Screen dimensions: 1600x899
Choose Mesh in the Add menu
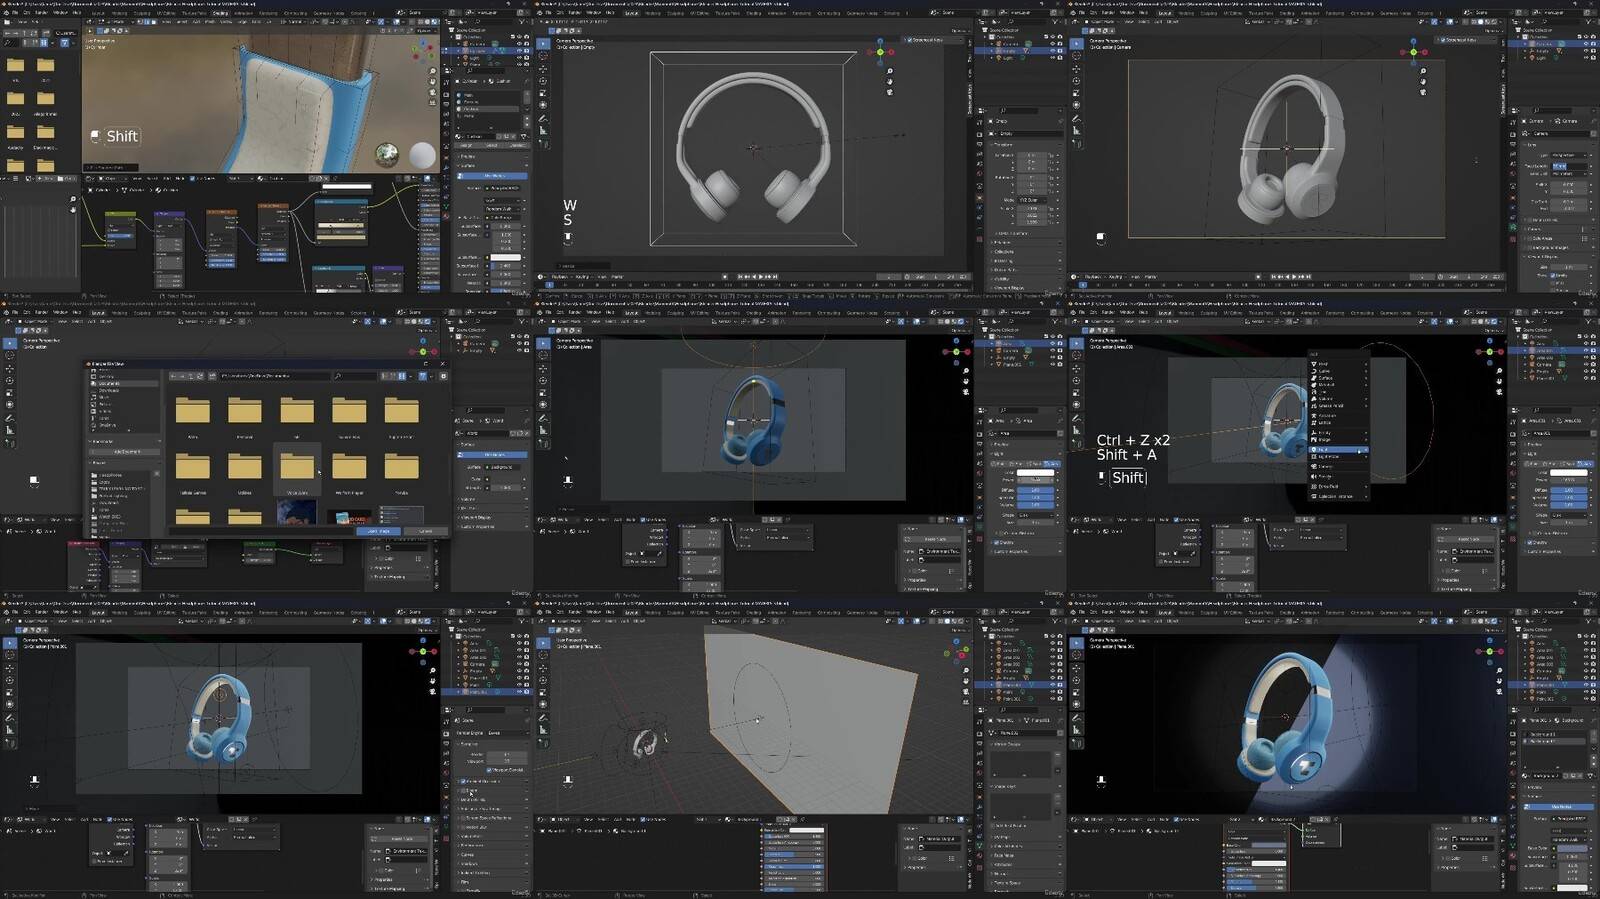coord(1338,364)
